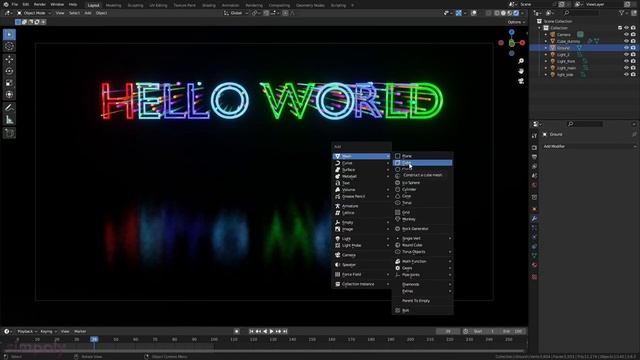640x360 pixels.
Task: Toggle the camera view icon in viewport
Action: pyautogui.click(x=521, y=81)
